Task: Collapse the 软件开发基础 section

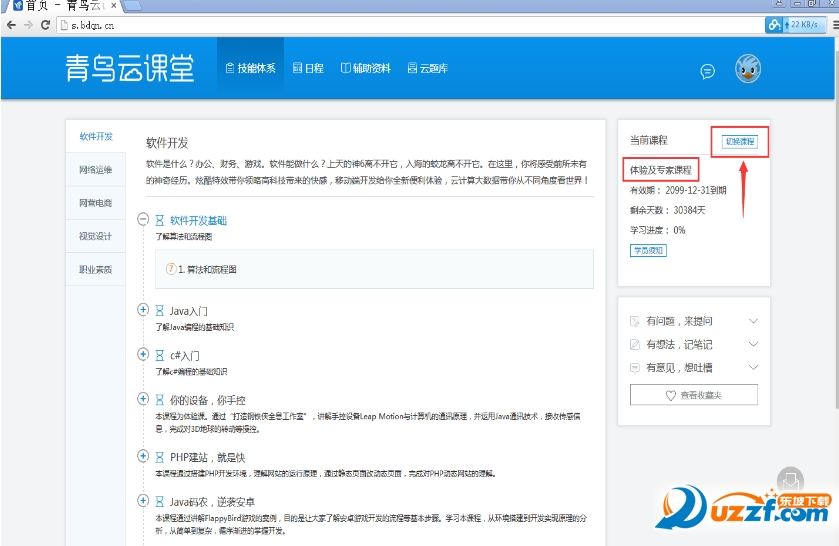Action: (143, 219)
